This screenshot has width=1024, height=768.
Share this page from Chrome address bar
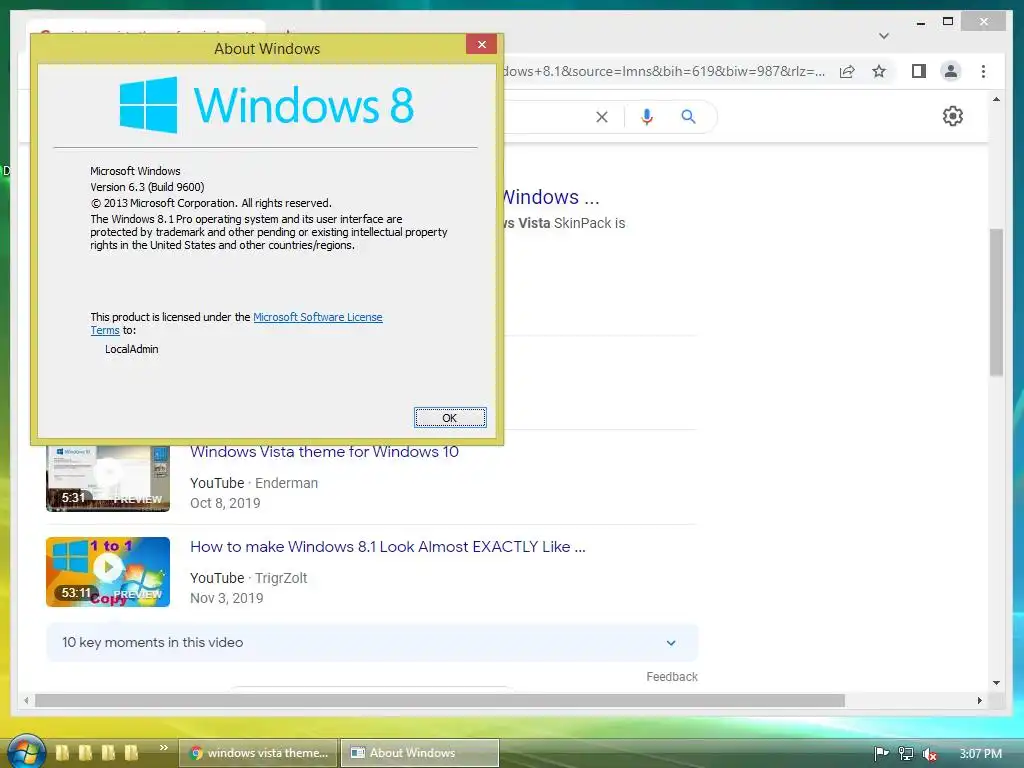point(847,71)
